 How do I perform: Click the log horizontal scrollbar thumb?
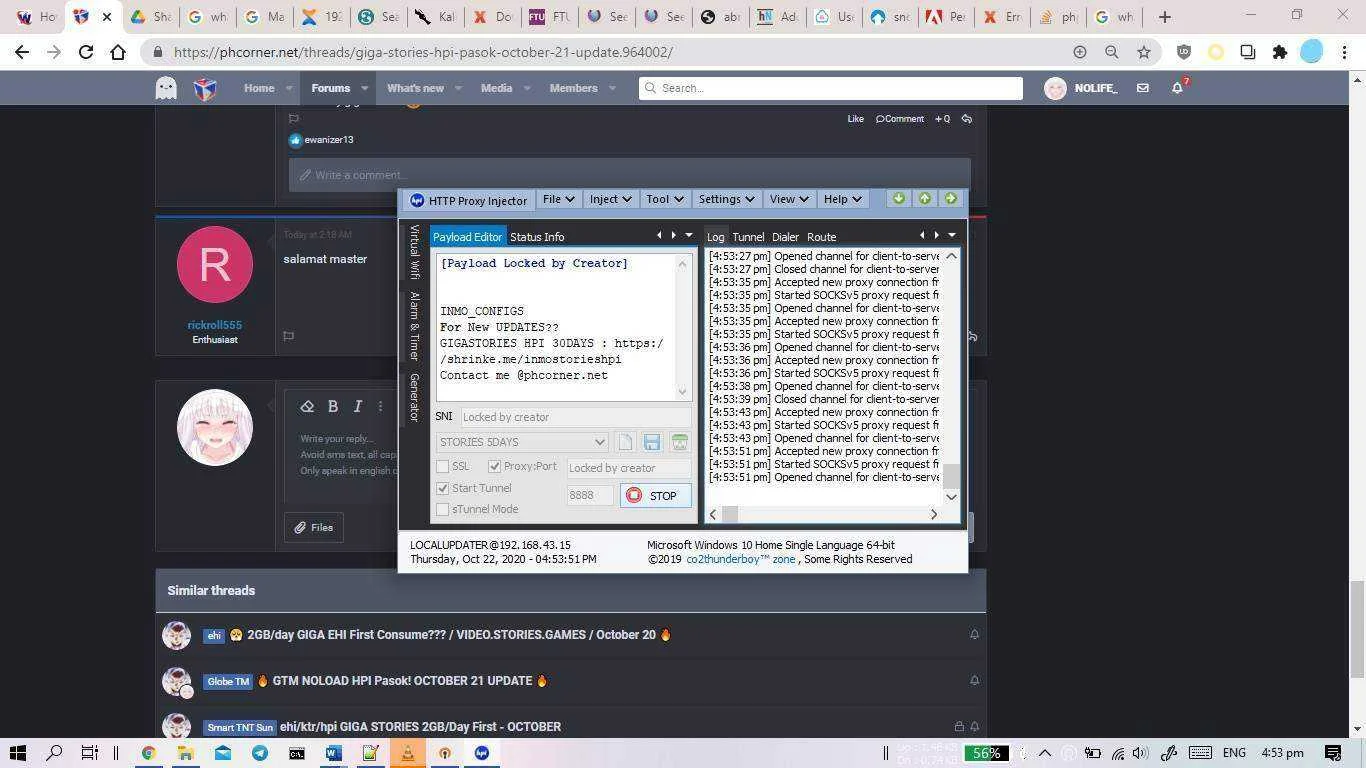click(730, 514)
